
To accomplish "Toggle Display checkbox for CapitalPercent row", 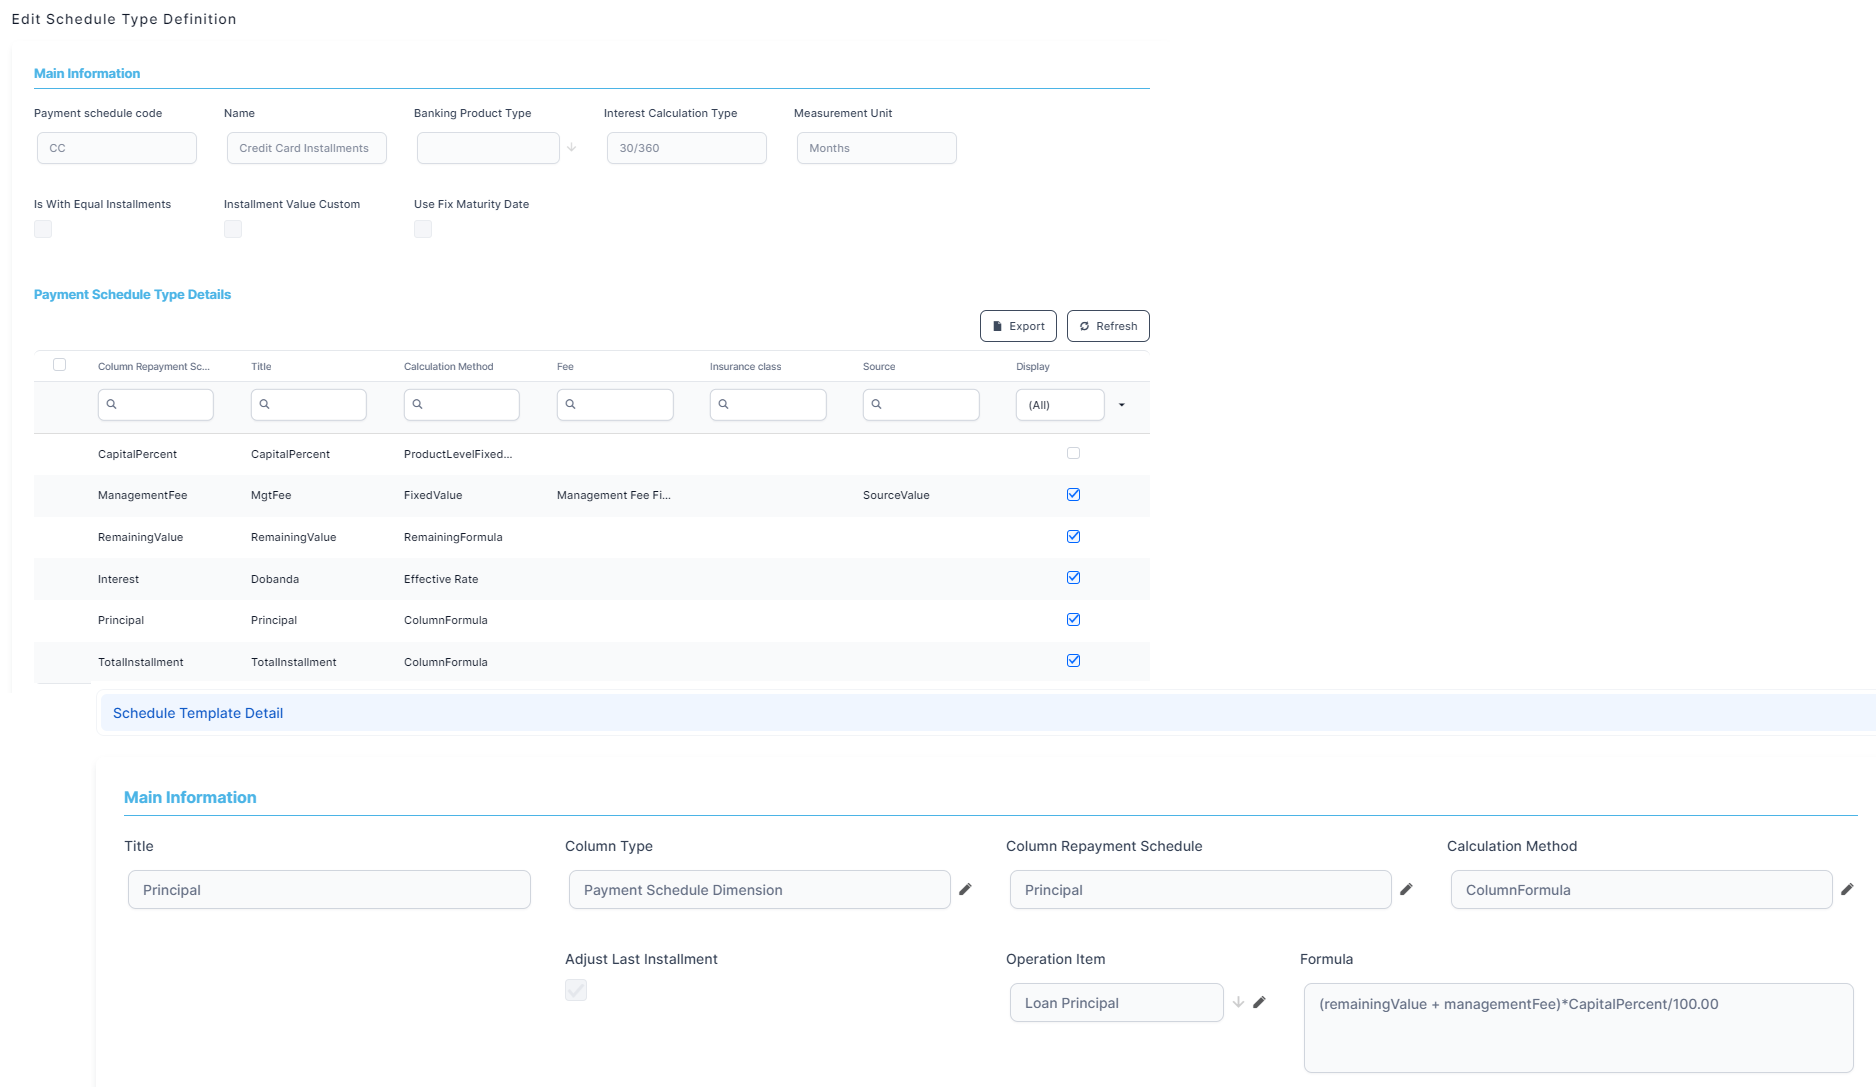I will [1073, 453].
